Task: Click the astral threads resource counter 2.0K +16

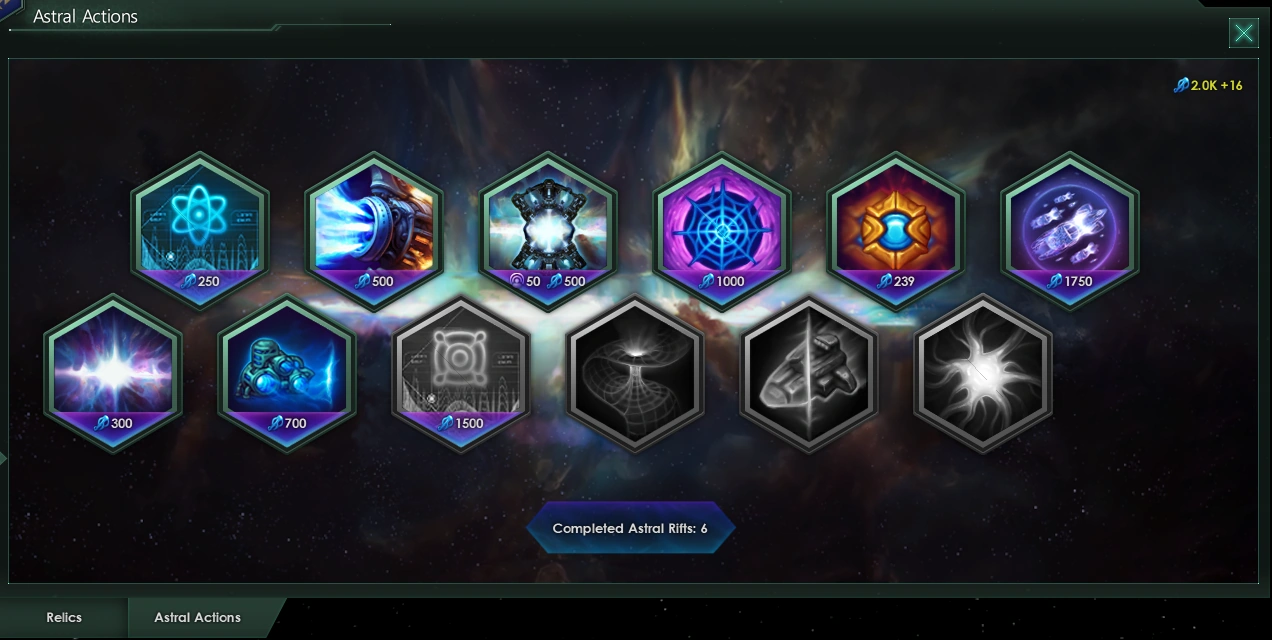Action: 1208,86
